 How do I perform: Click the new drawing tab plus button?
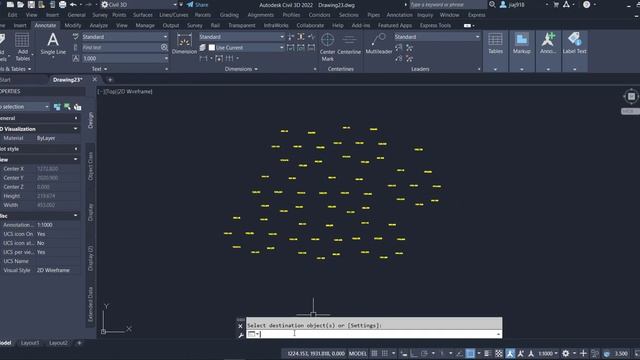point(110,80)
